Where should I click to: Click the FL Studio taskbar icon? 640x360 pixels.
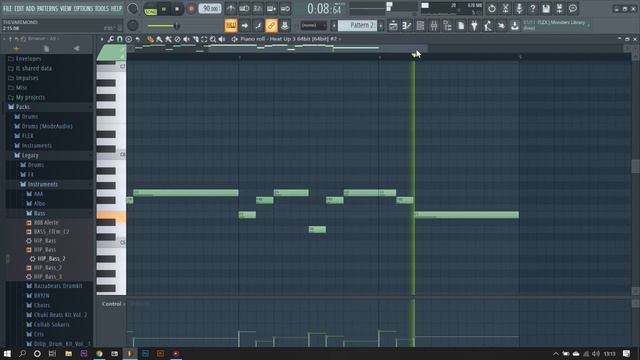[130, 353]
